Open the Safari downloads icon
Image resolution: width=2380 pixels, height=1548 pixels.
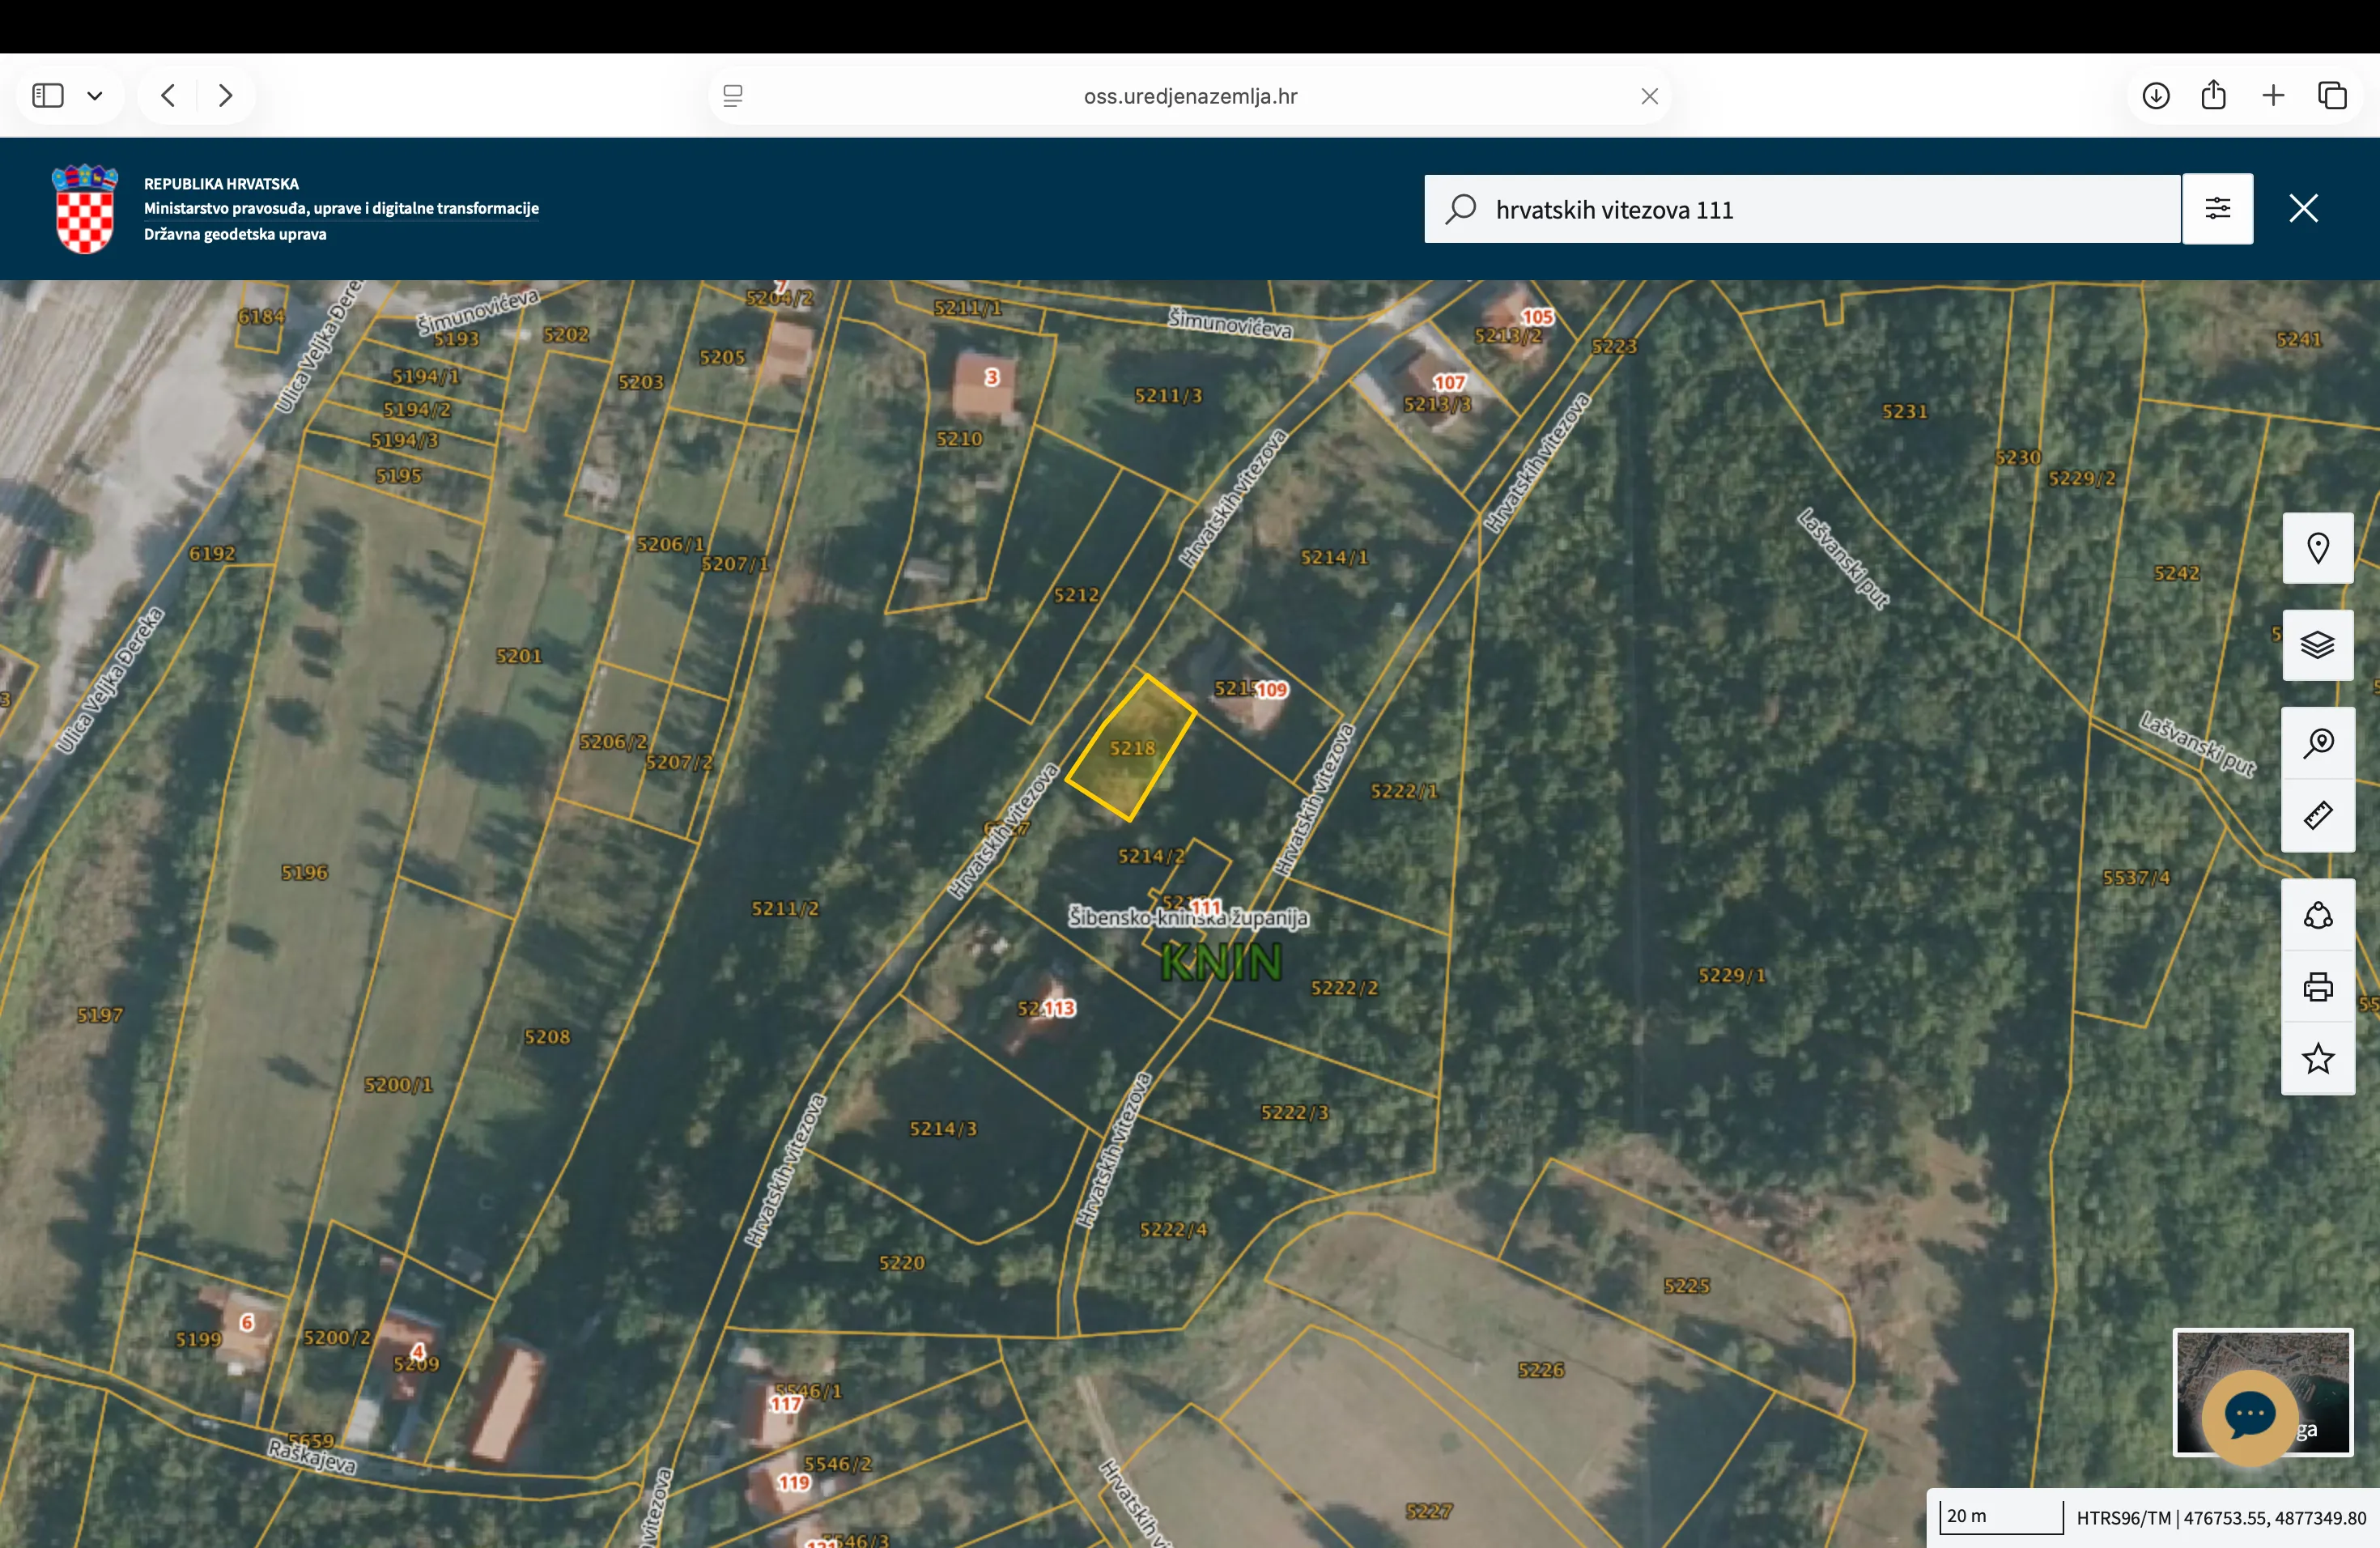(2156, 96)
